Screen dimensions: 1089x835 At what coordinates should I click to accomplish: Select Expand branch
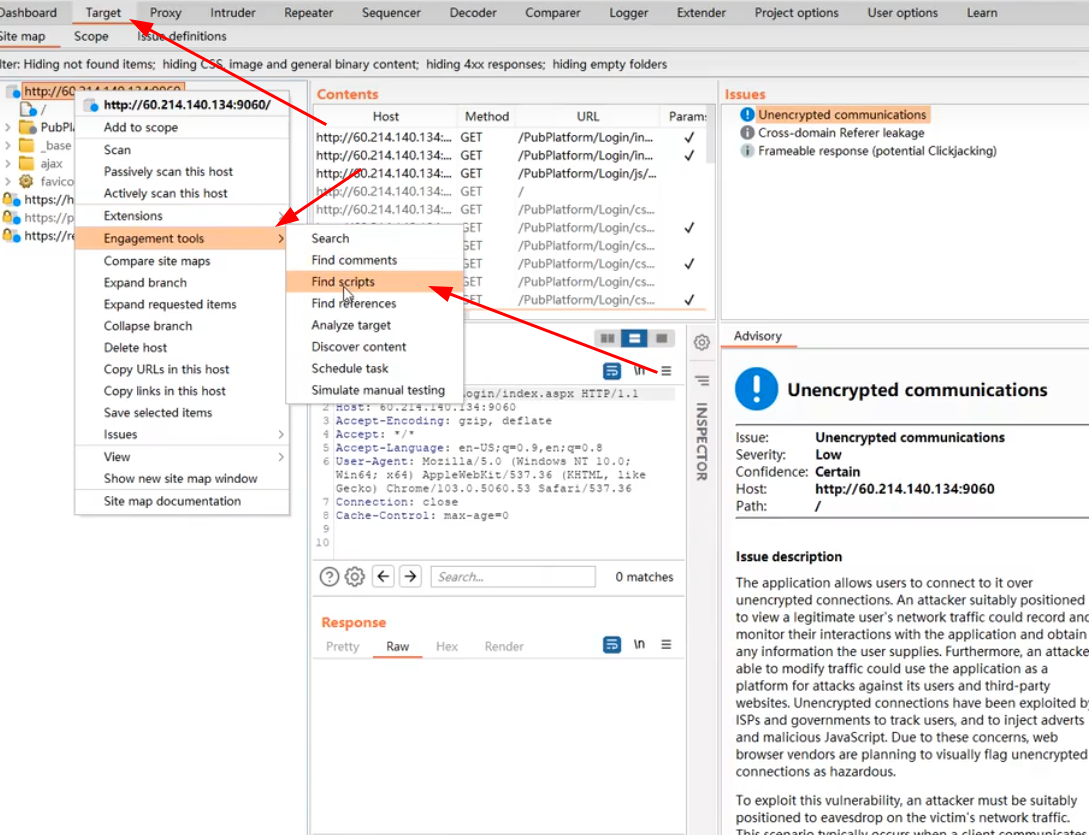pos(182,283)
